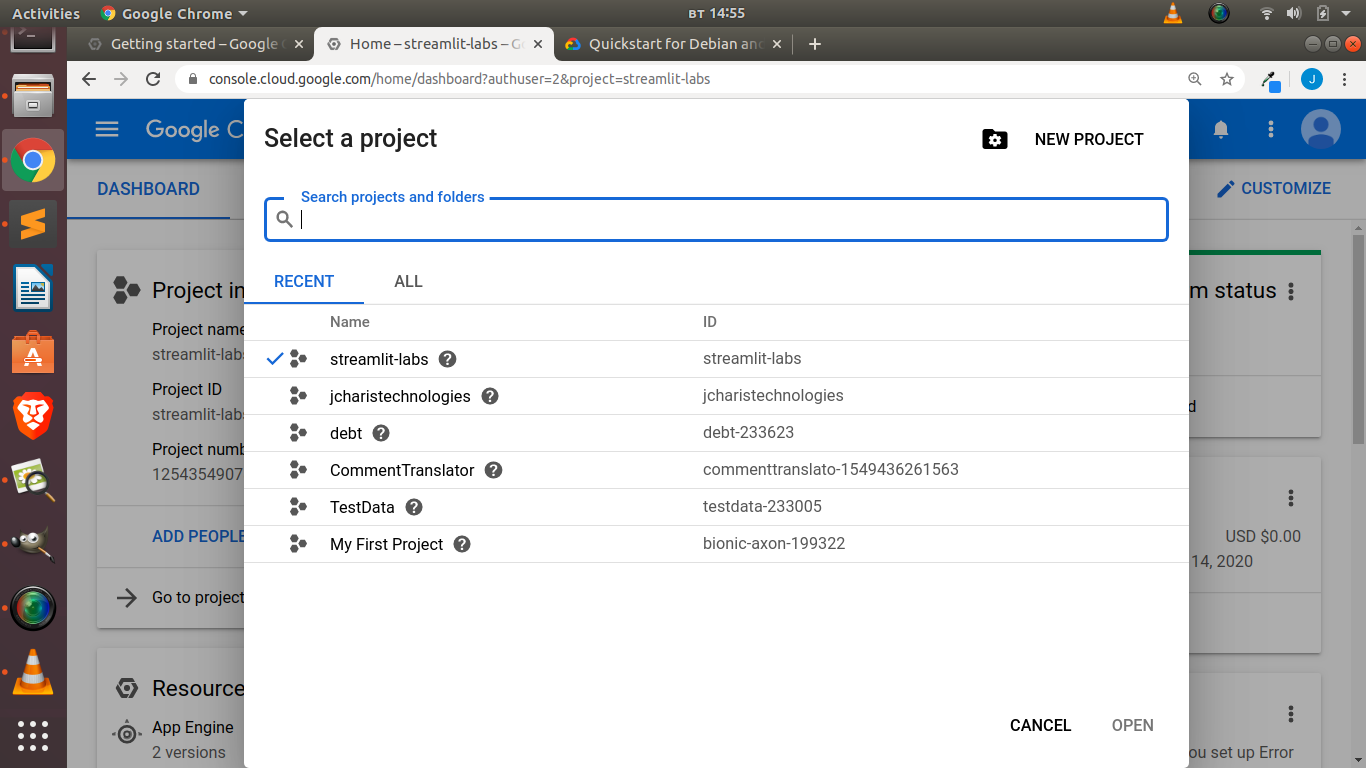Open the notifications bell
Viewport: 1366px width, 768px height.
(x=1220, y=129)
